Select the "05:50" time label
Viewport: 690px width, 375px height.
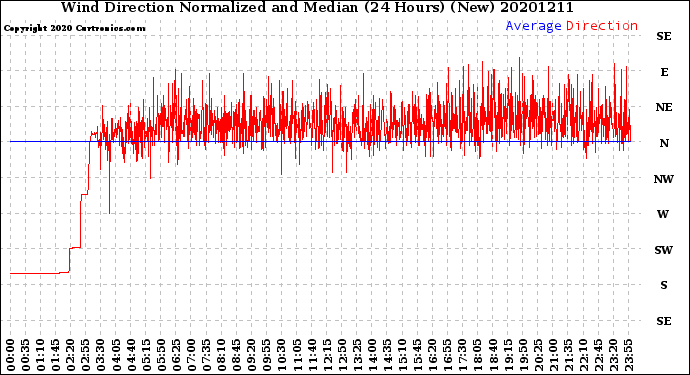tap(161, 355)
